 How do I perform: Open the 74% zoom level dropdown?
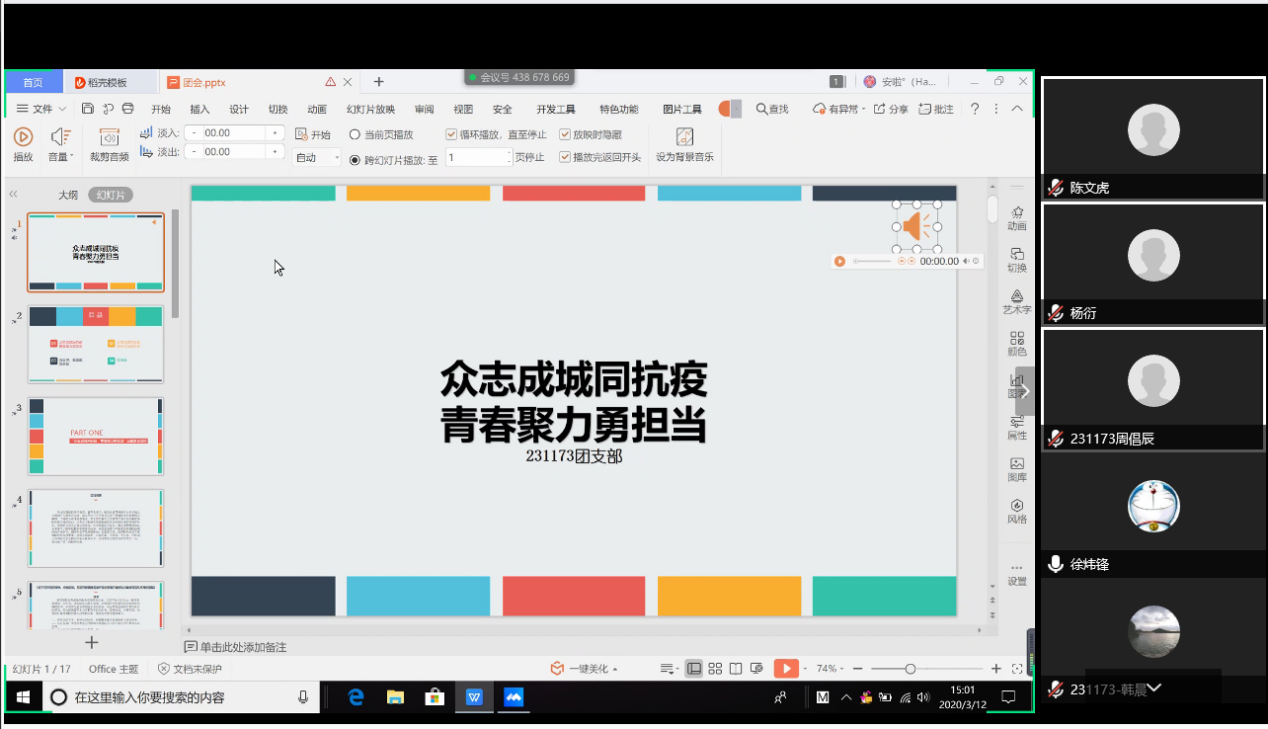(831, 668)
